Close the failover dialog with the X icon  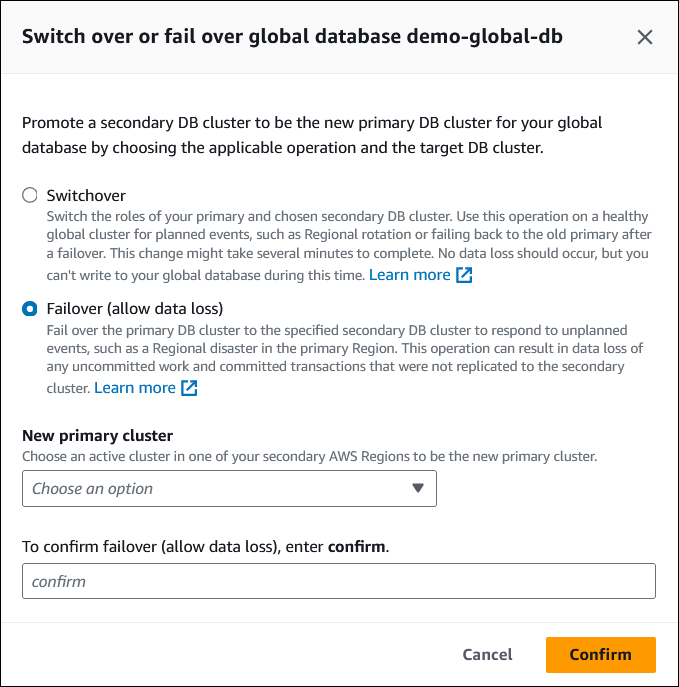pos(645,37)
